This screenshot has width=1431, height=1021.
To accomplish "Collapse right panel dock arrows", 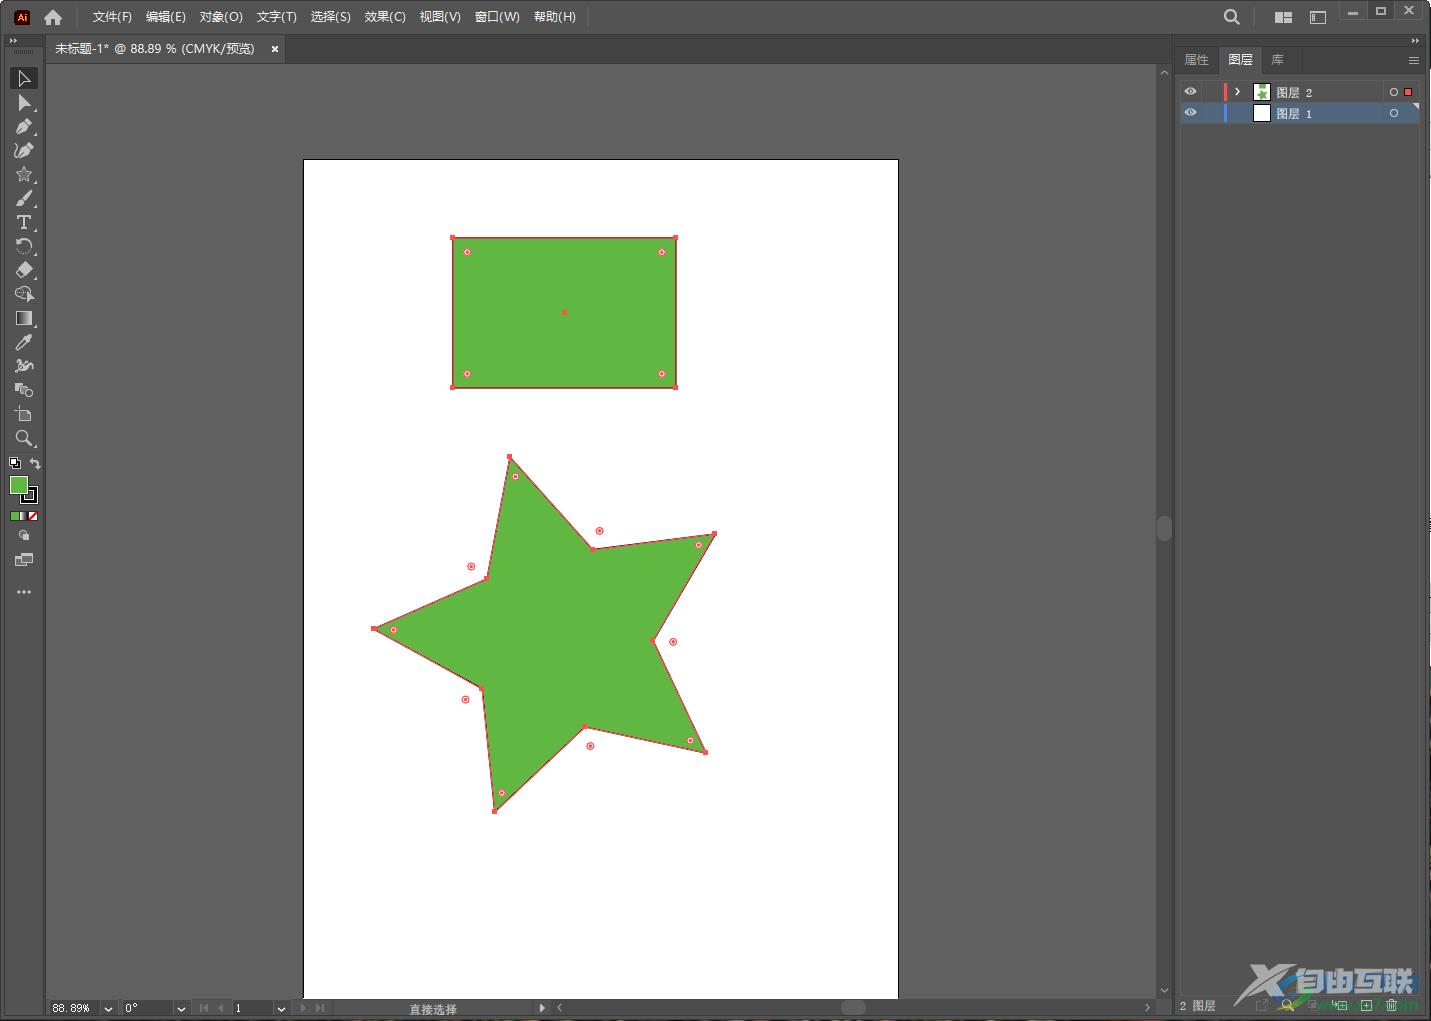I will pos(1415,41).
